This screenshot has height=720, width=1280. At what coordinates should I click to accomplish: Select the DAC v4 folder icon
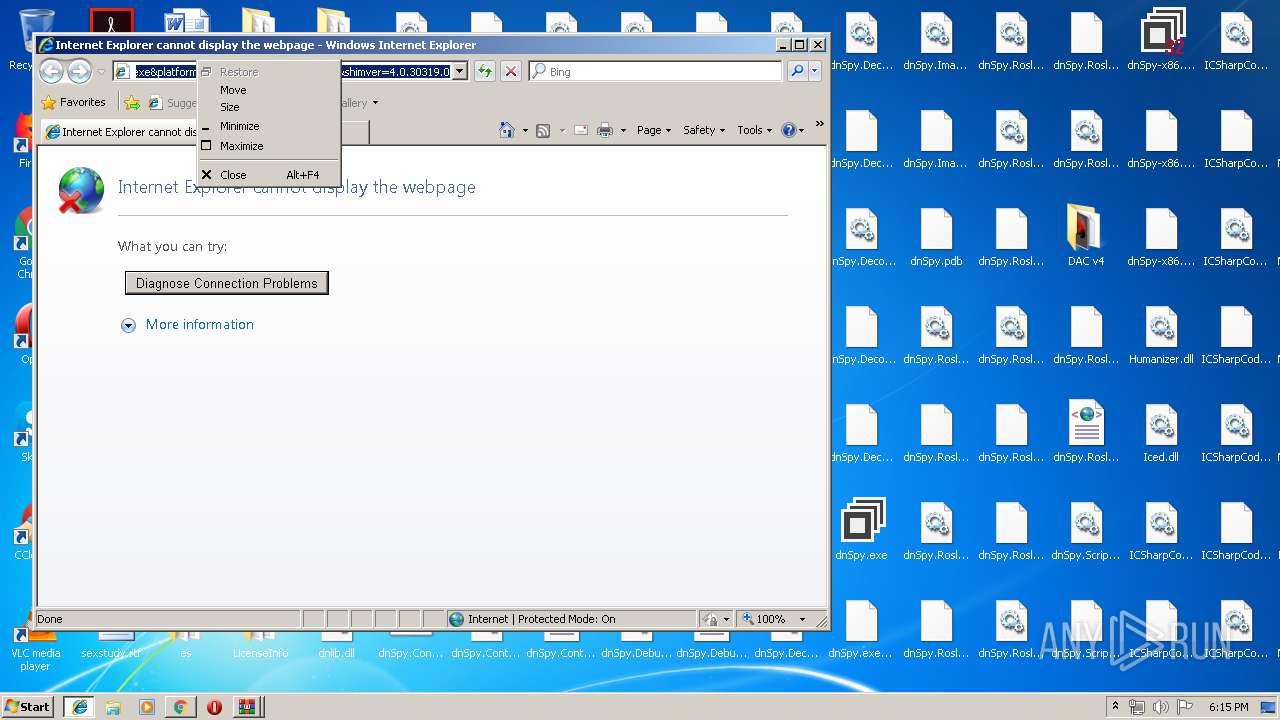pos(1085,236)
